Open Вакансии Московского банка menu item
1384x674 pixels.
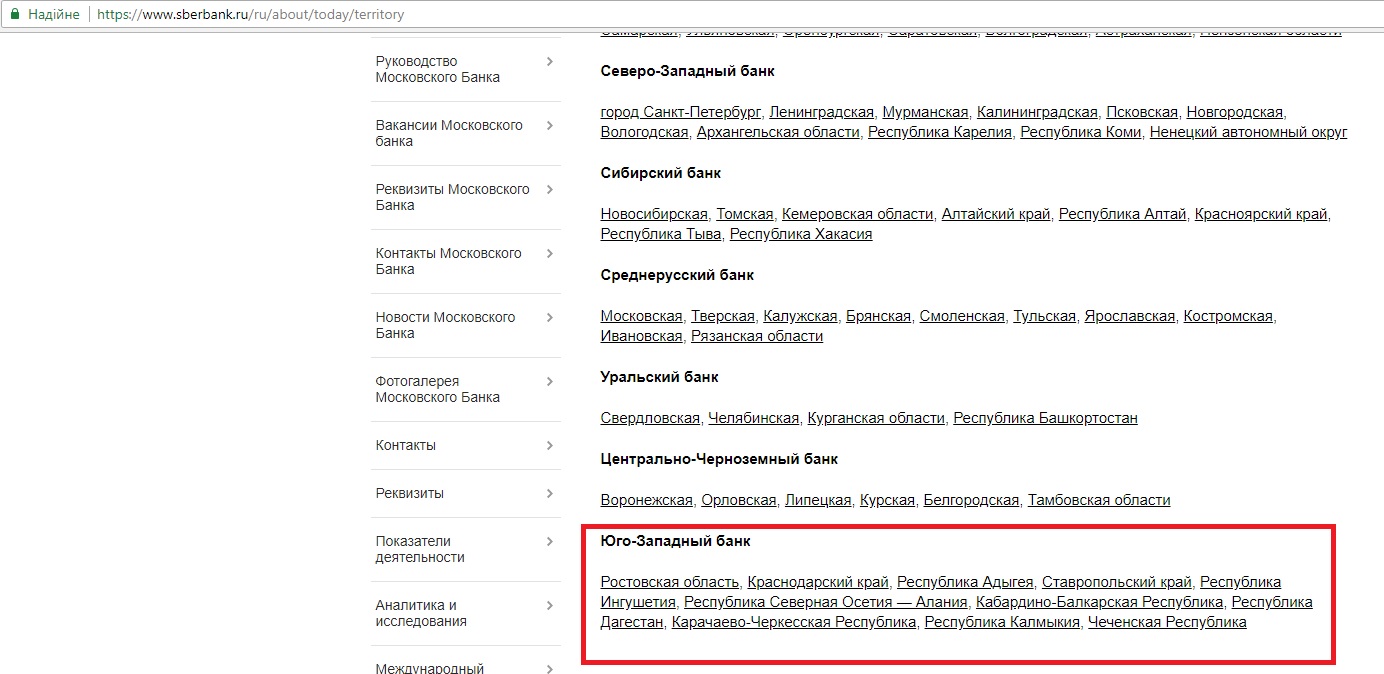coord(449,133)
